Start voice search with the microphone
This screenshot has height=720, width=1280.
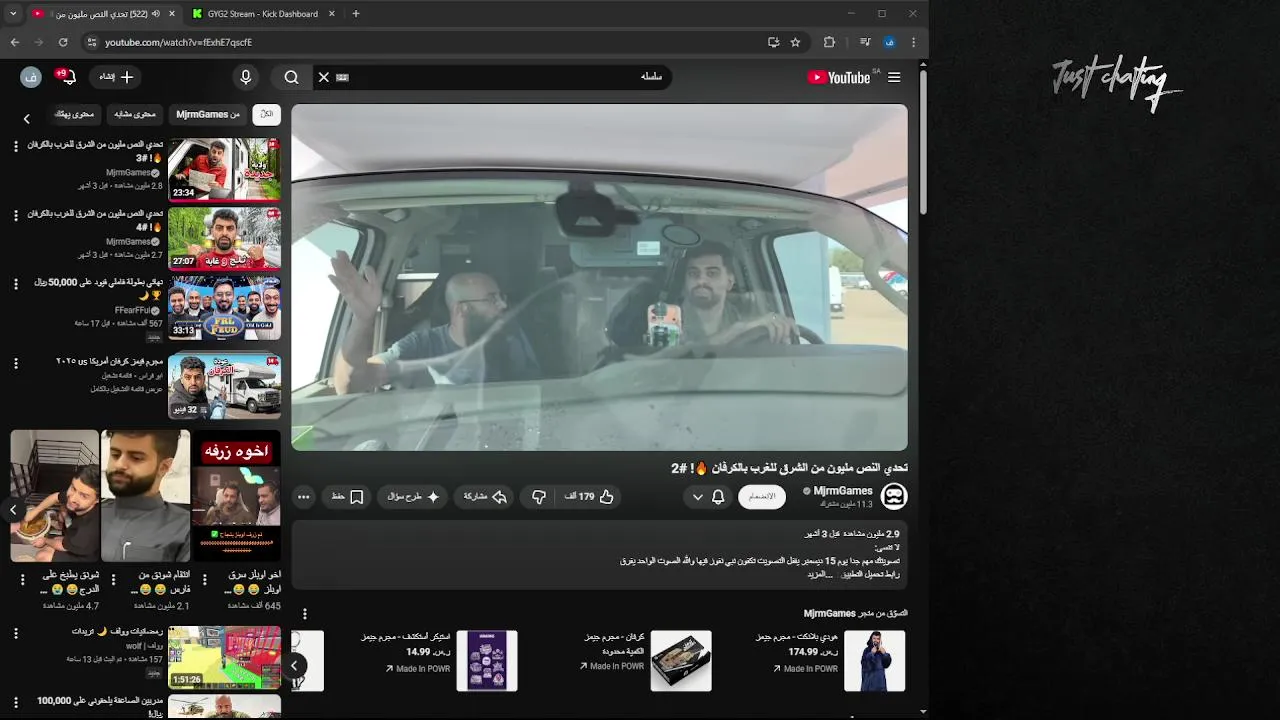click(246, 77)
